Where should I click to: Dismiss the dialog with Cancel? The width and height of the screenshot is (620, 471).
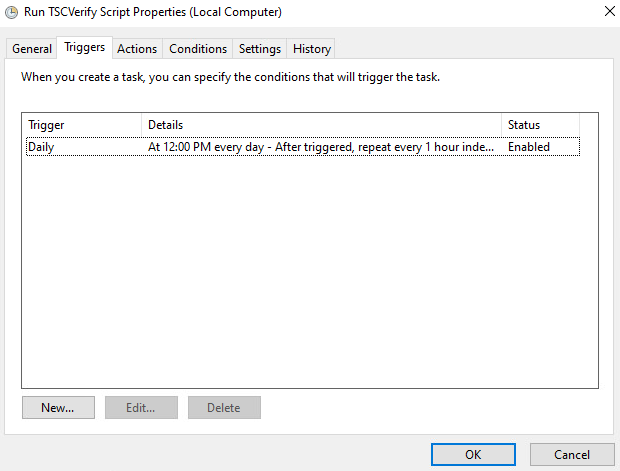(x=572, y=454)
